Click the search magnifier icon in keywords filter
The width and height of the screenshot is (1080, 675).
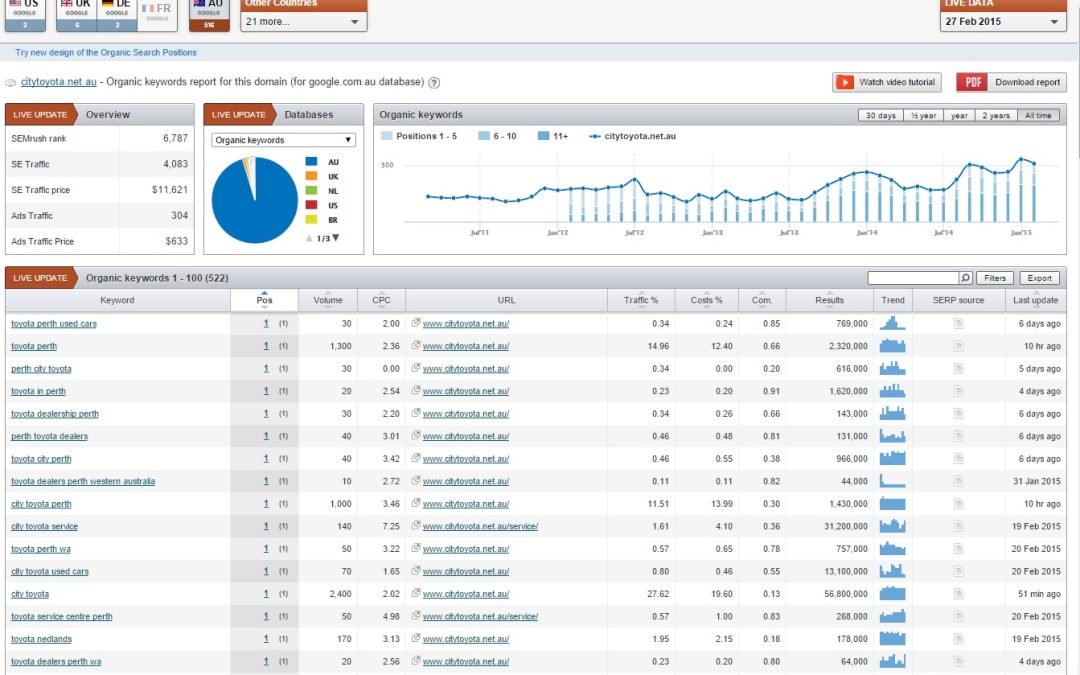click(x=966, y=278)
